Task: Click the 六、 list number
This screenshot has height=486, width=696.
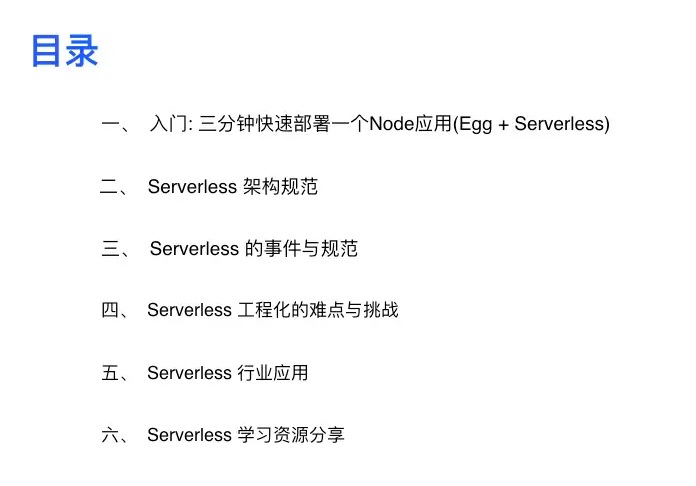Action: 115,435
